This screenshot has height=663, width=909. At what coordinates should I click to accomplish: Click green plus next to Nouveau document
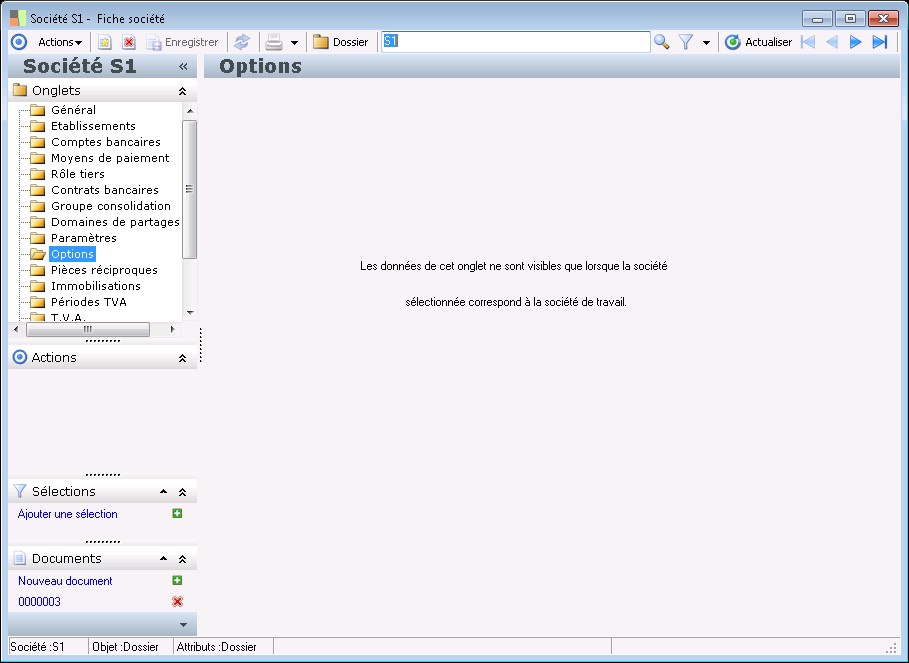(177, 580)
